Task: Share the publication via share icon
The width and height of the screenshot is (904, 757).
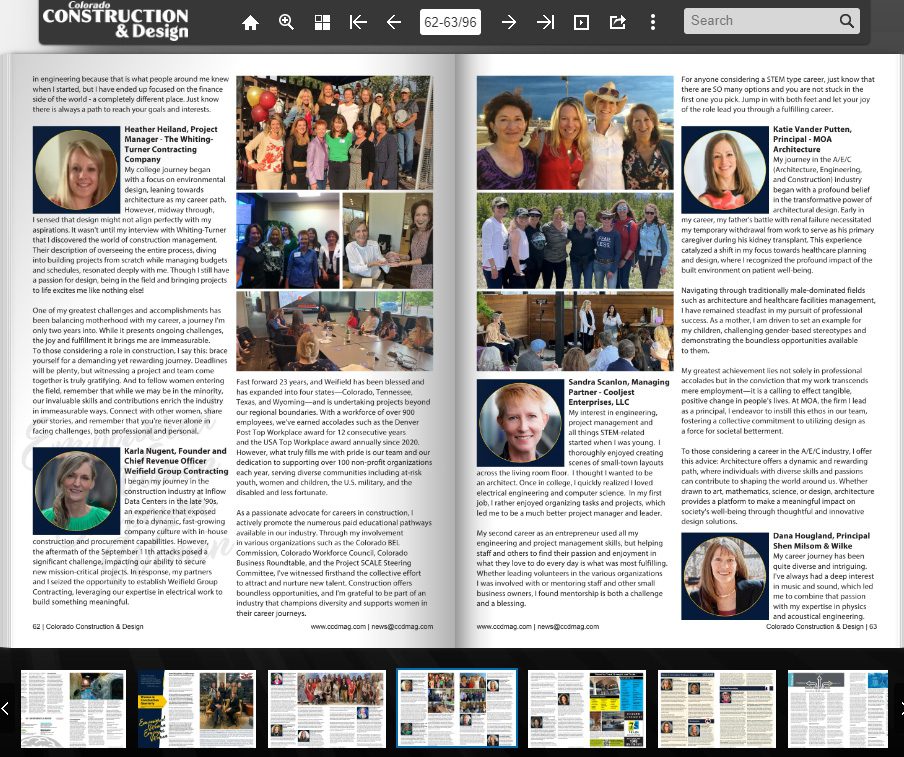Action: [617, 22]
